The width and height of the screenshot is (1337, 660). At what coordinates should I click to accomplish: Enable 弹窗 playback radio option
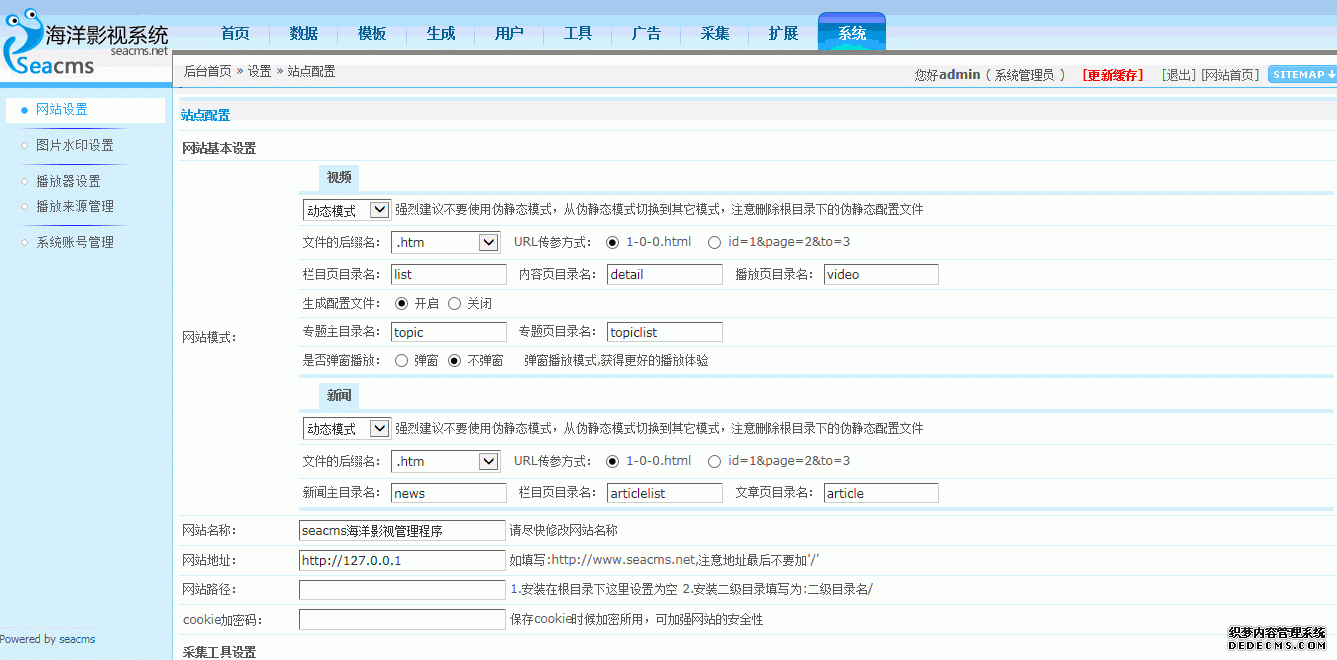402,361
